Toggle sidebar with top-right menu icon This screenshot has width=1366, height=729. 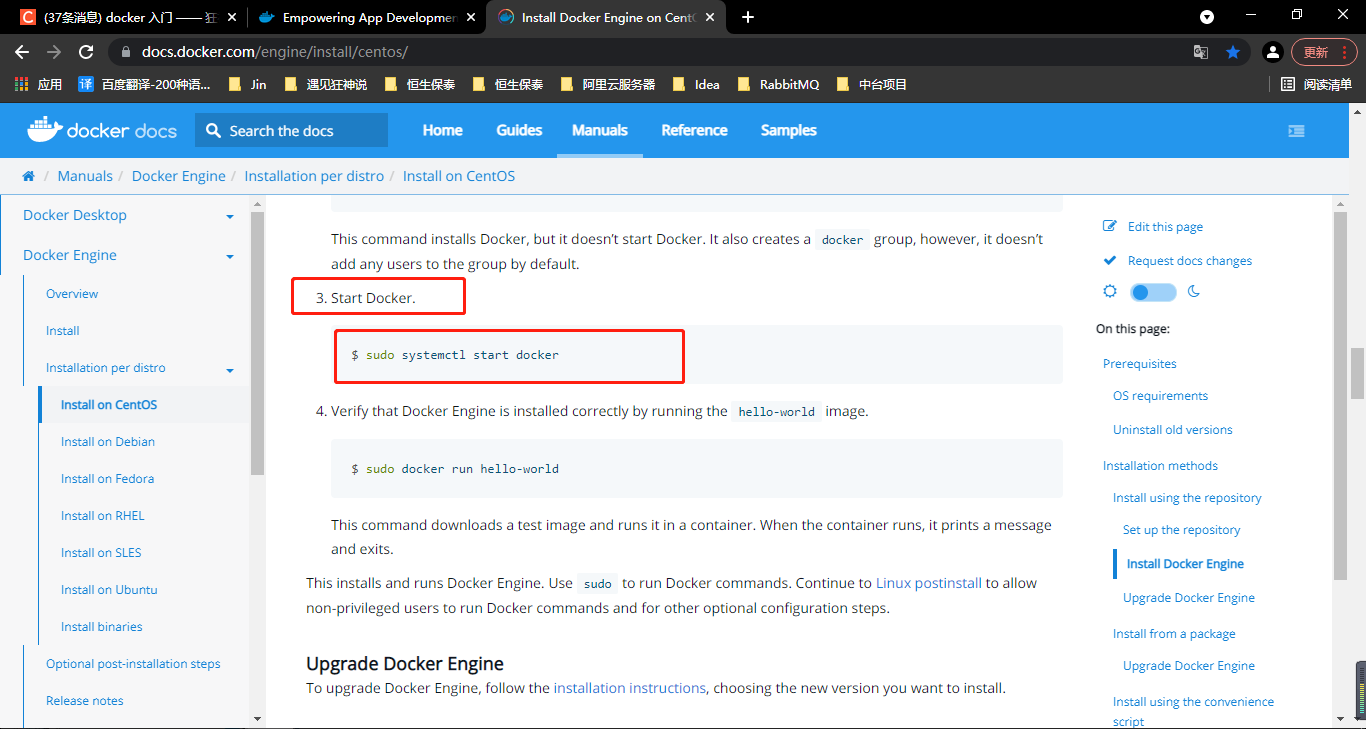tap(1296, 130)
